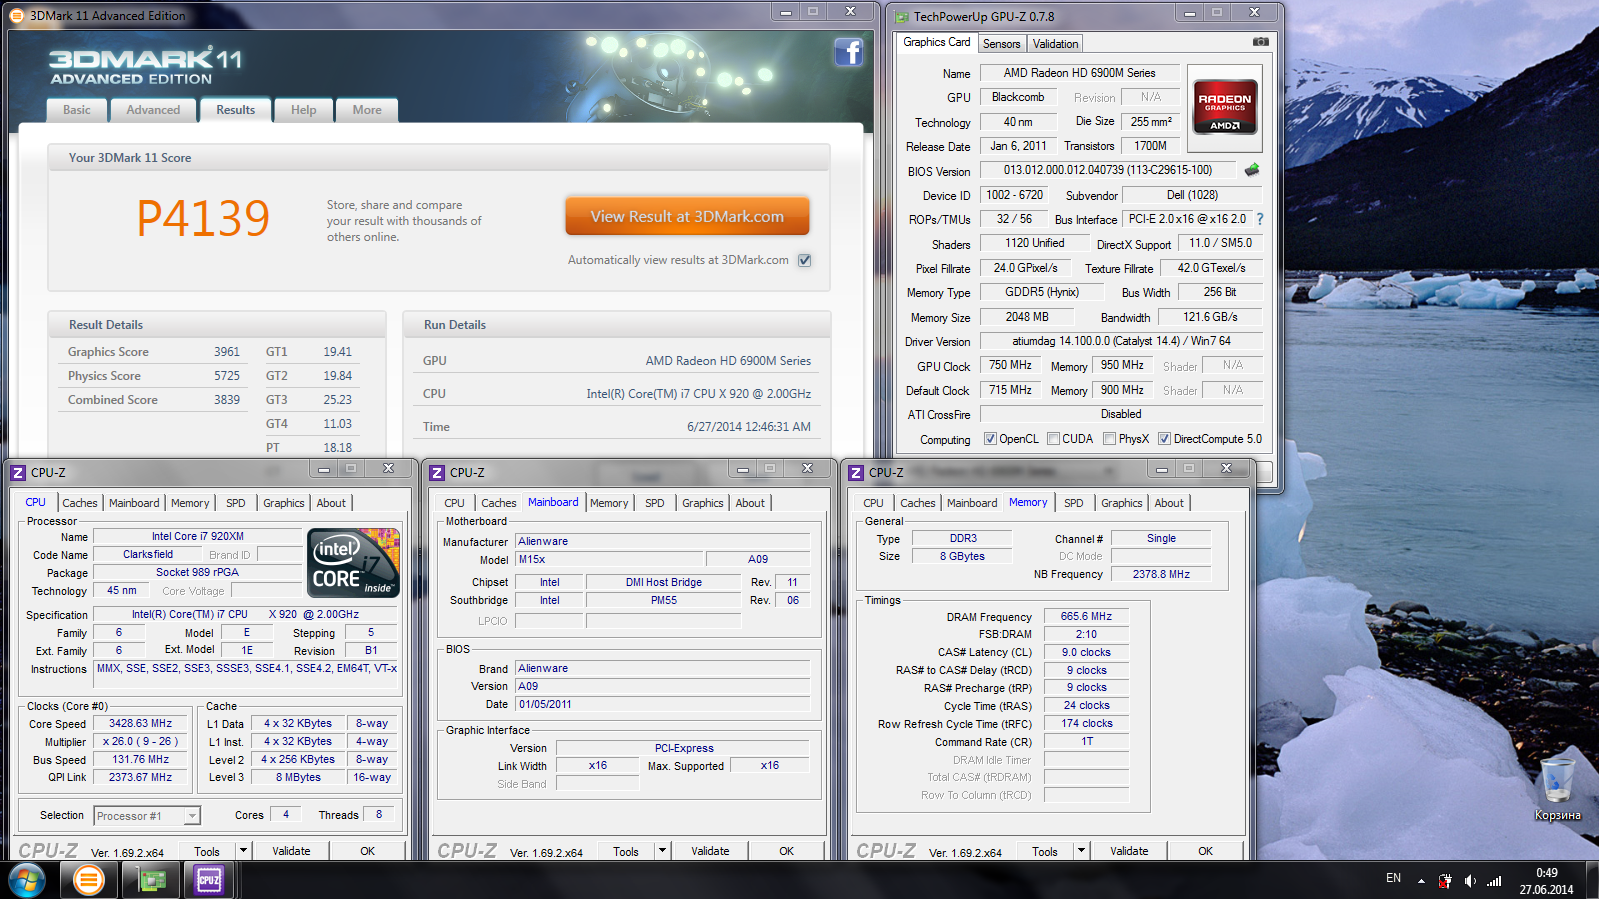Click the NB Frequency value 2378.8 MHz
Viewport: 1599px width, 899px height.
[1161, 574]
